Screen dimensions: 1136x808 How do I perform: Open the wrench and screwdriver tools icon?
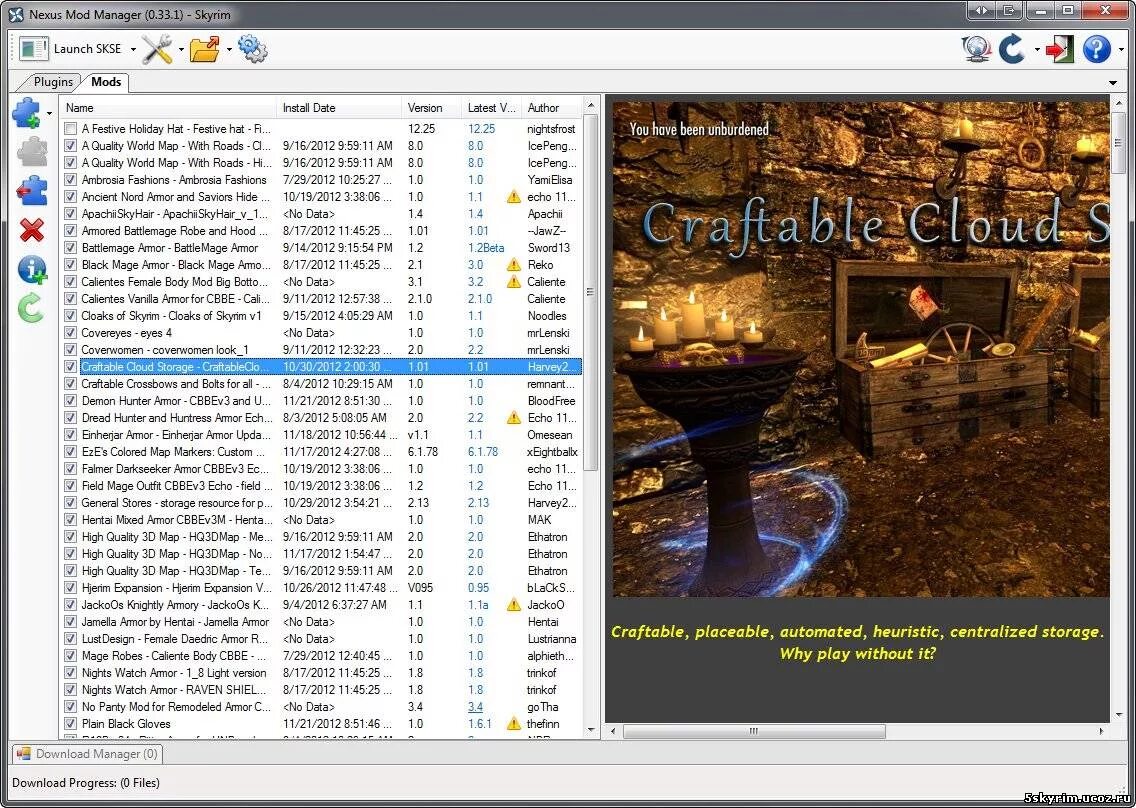tap(156, 49)
